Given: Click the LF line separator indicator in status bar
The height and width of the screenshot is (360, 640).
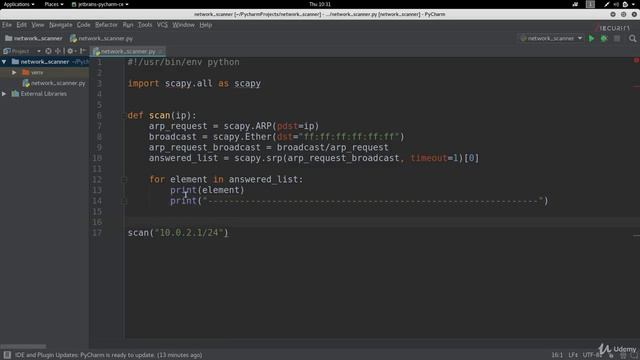Looking at the screenshot, I should tap(573, 355).
